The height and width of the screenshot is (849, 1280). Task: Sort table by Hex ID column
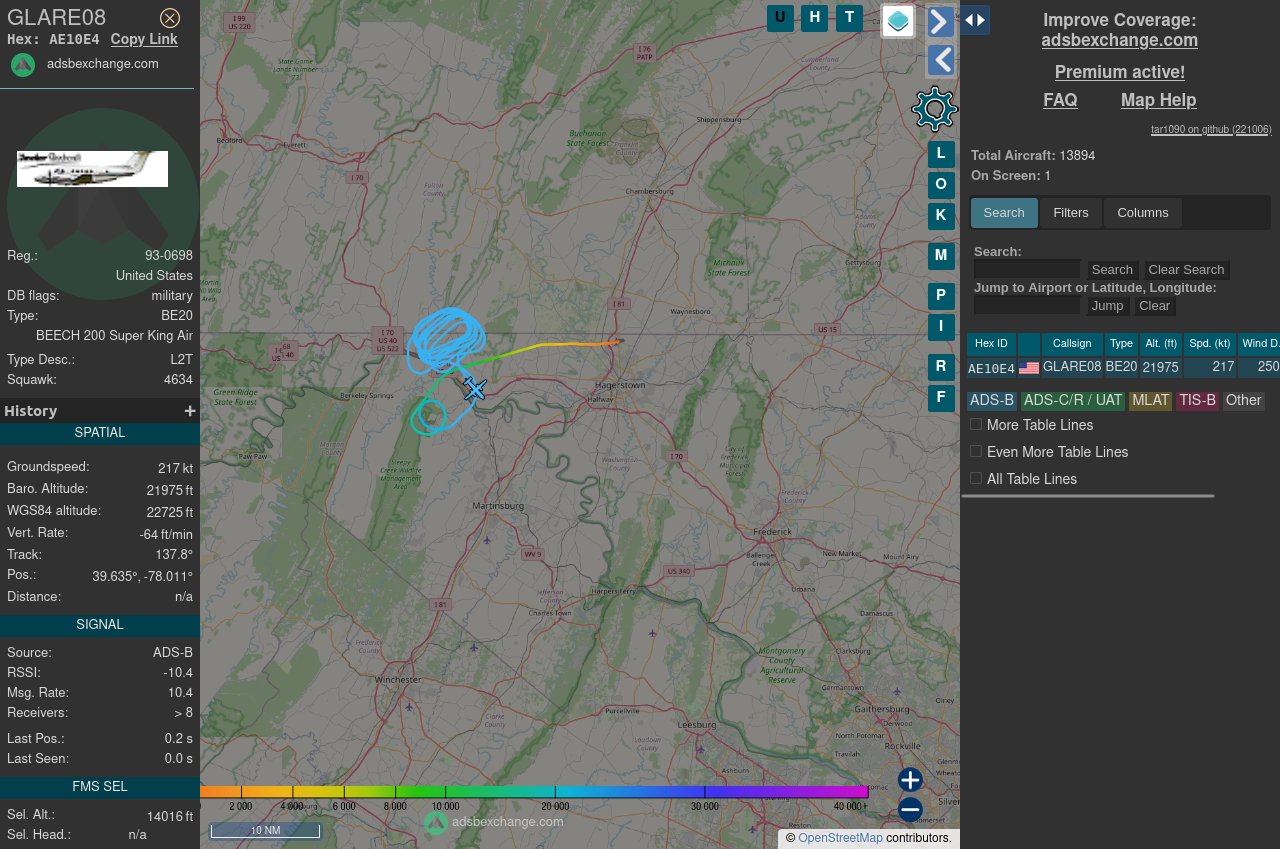(991, 344)
